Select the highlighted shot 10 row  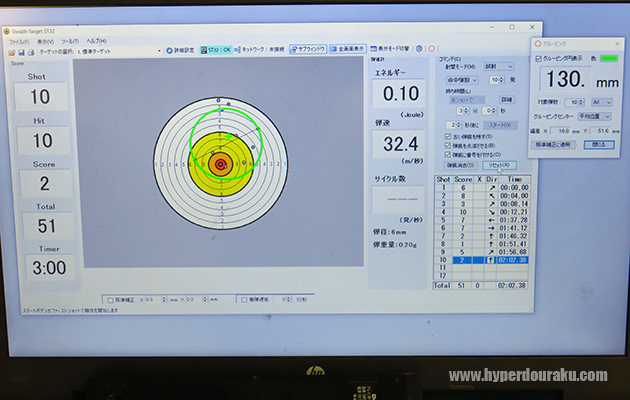[482, 260]
